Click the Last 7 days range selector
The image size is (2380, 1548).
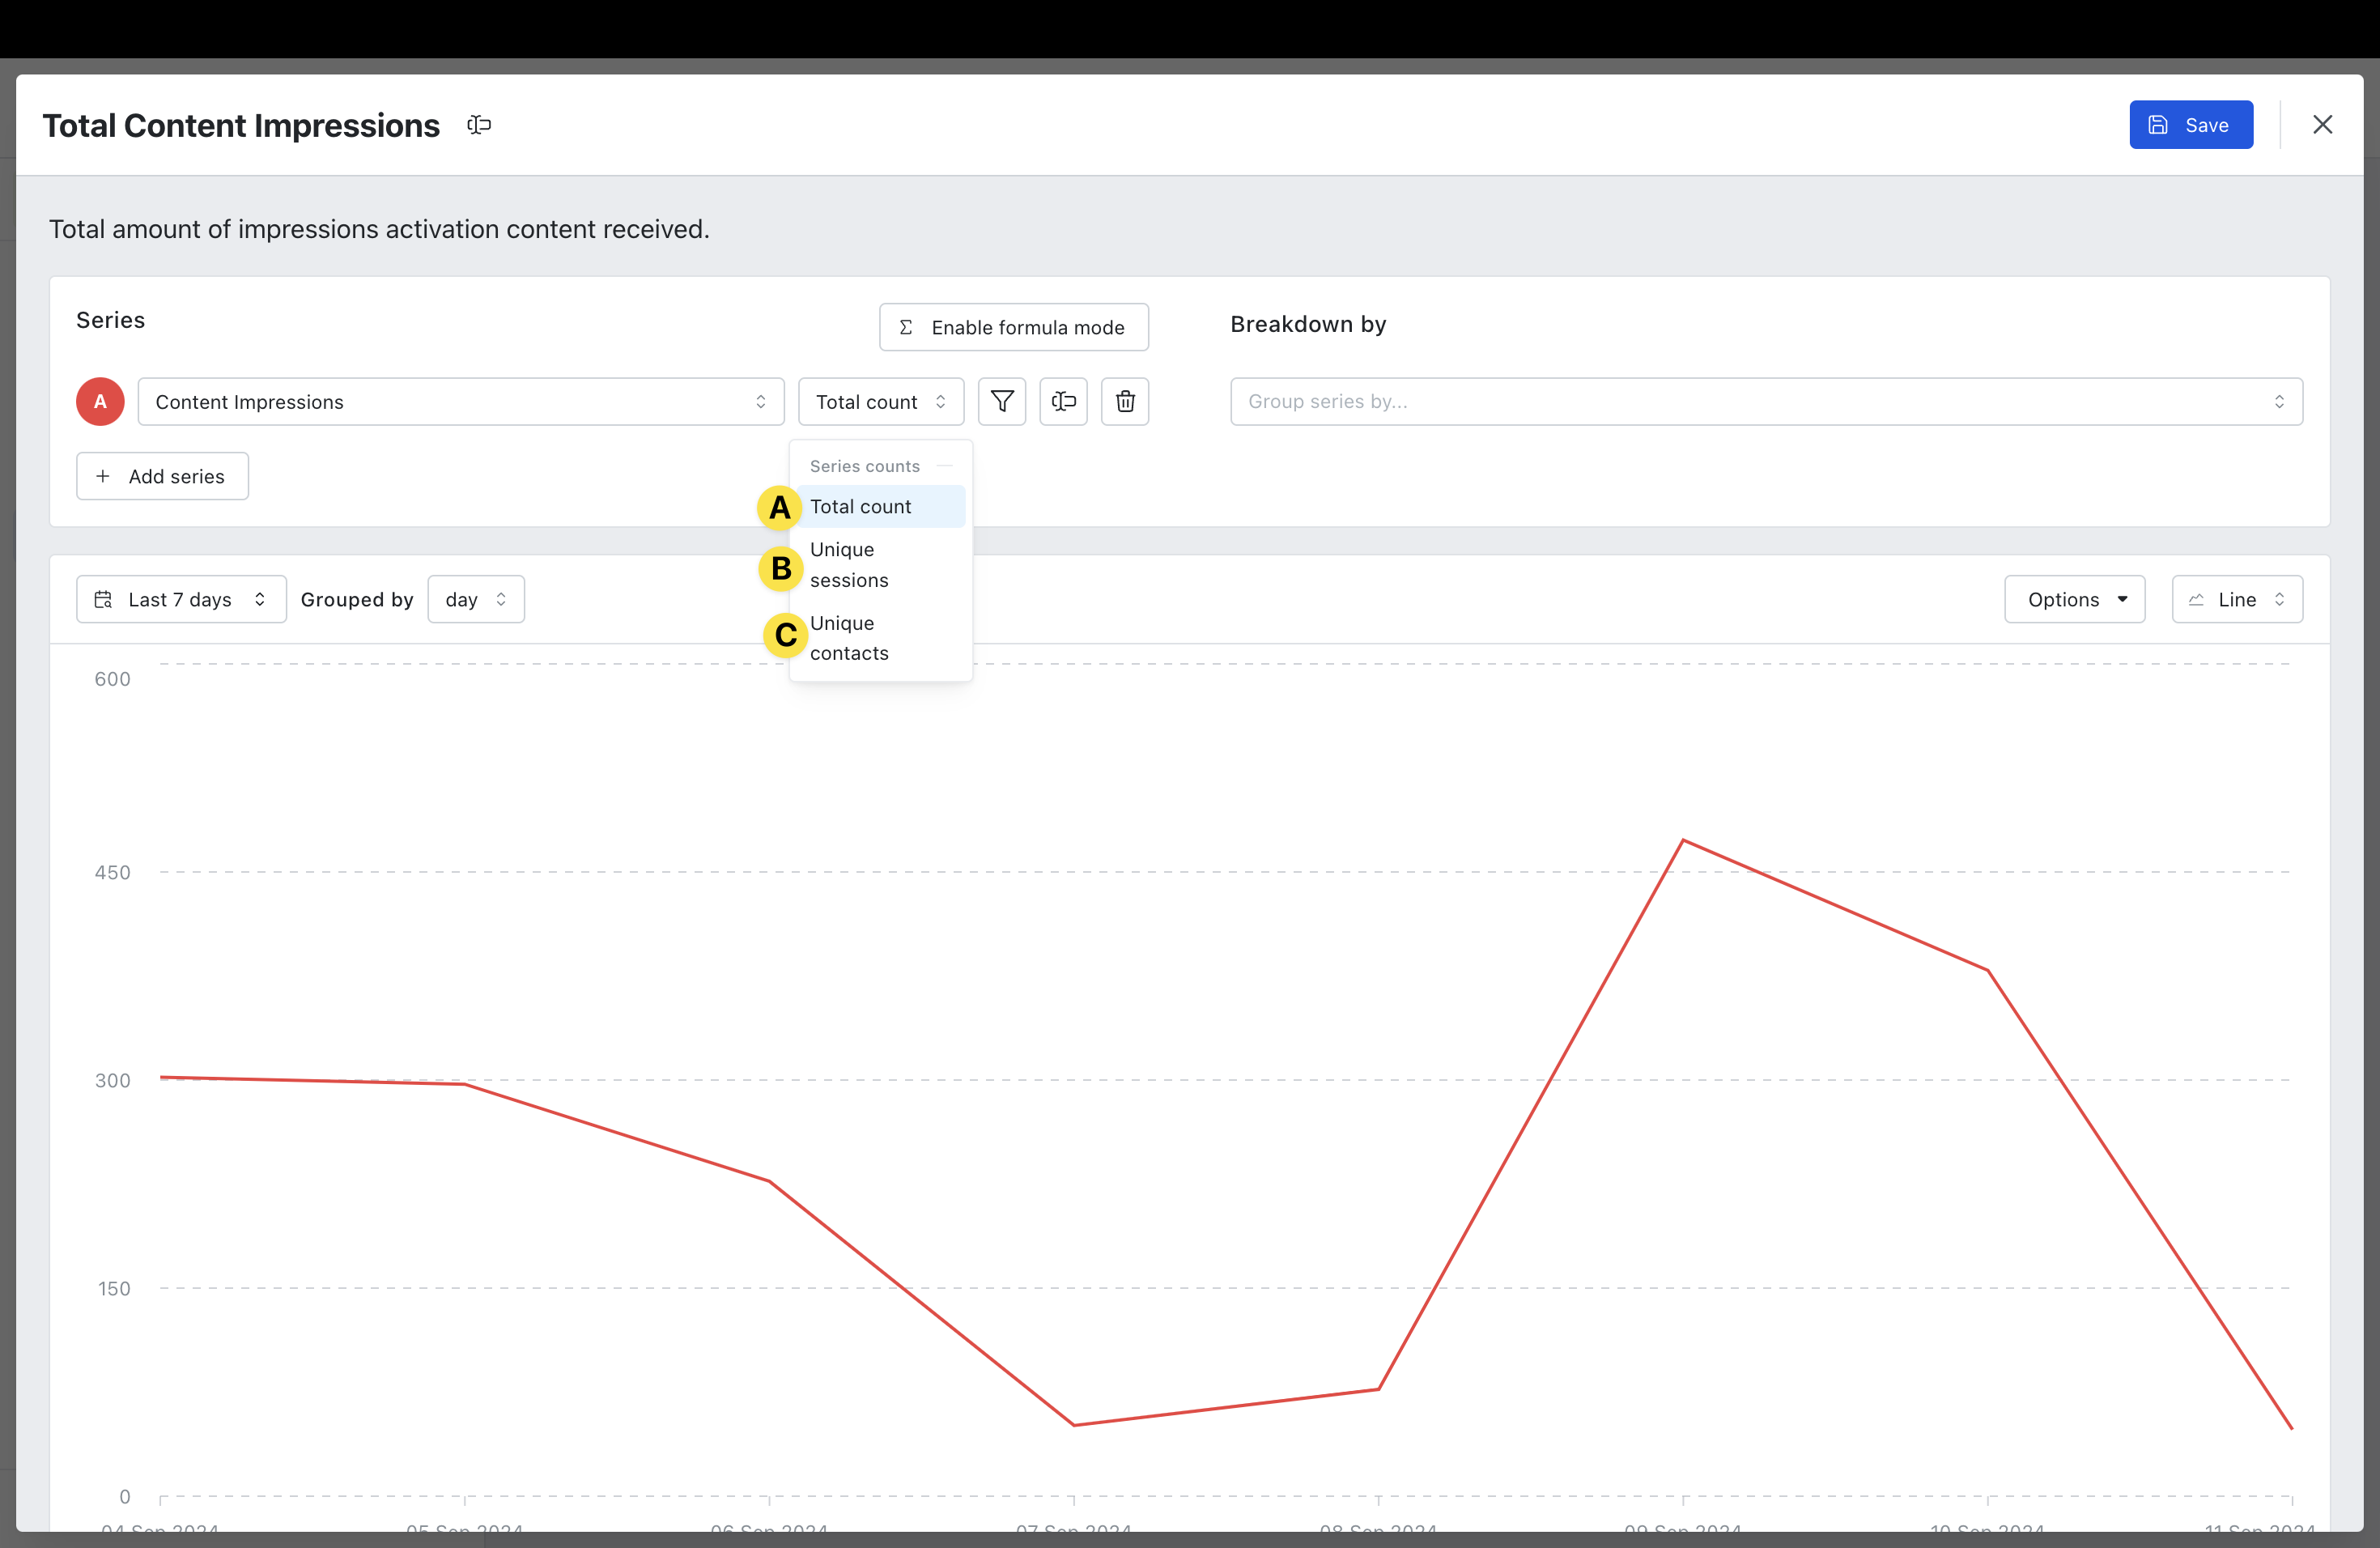(x=181, y=600)
